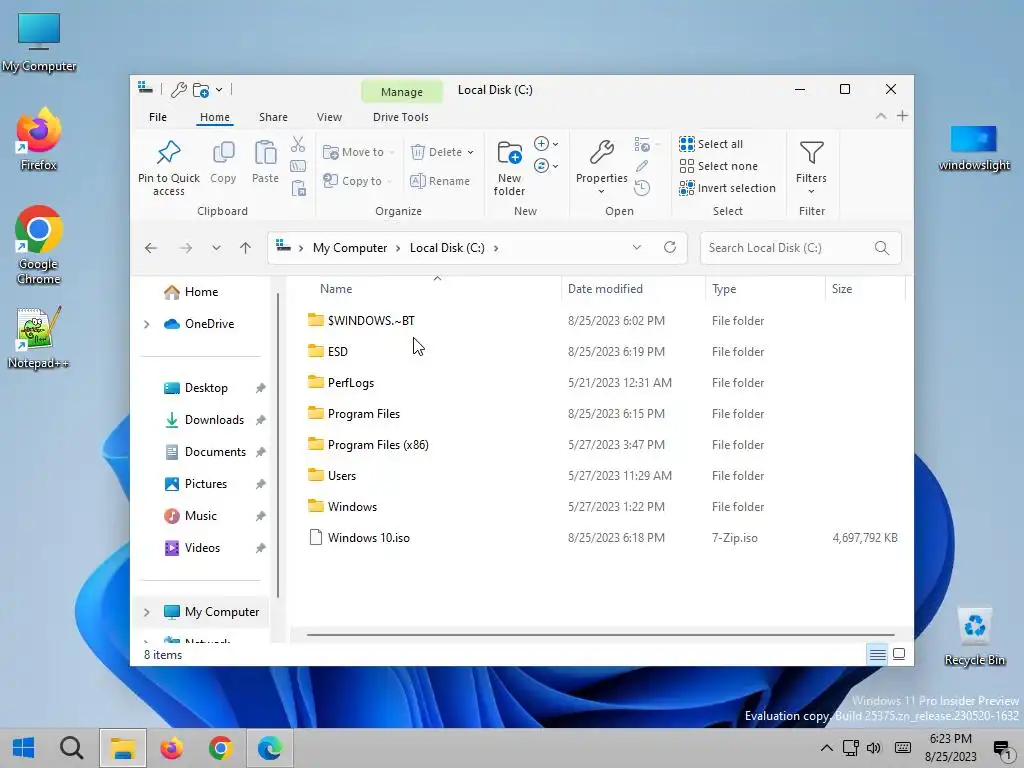
Task: Open the quick access toolbar customize dropdown
Action: (219, 89)
